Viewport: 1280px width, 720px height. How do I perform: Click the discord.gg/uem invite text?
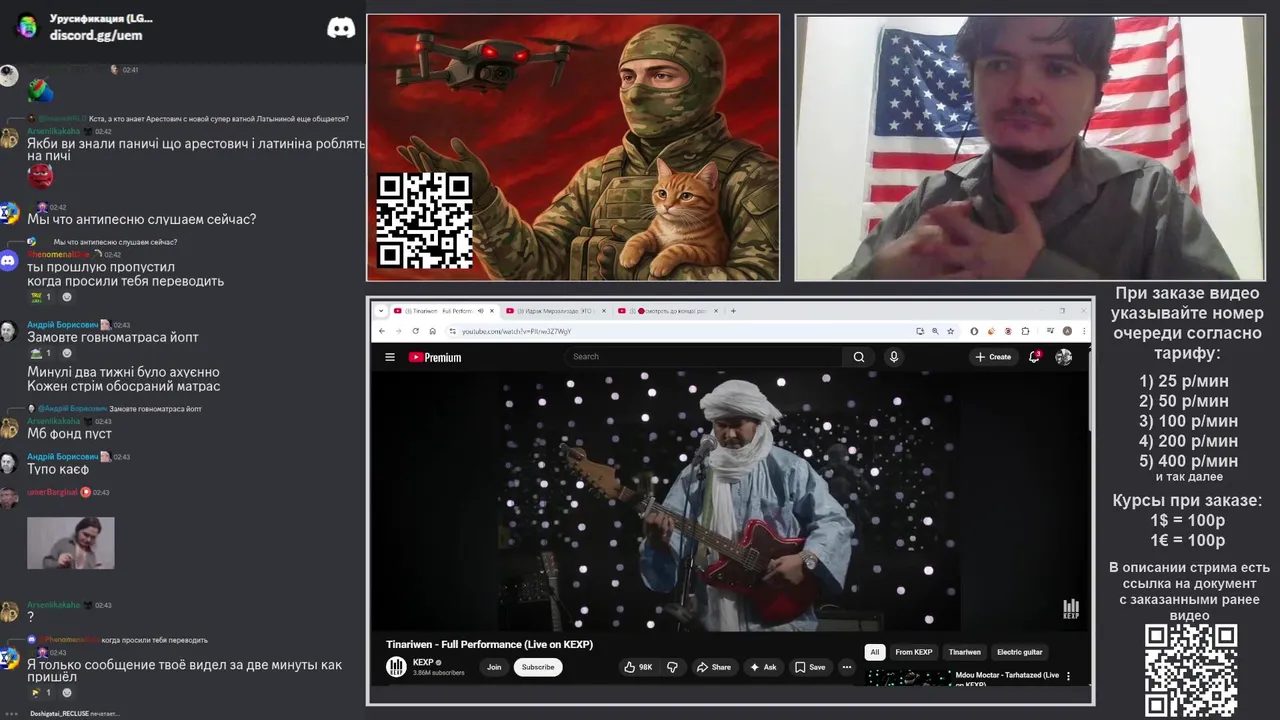click(x=96, y=35)
